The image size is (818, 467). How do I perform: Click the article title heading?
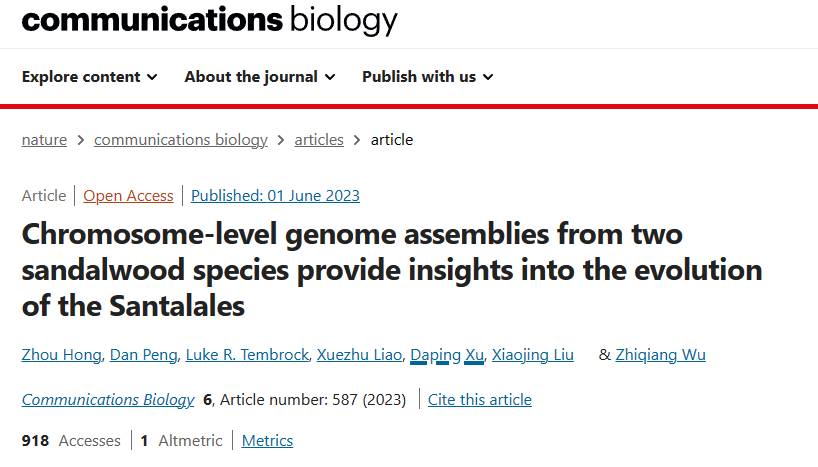(x=392, y=270)
